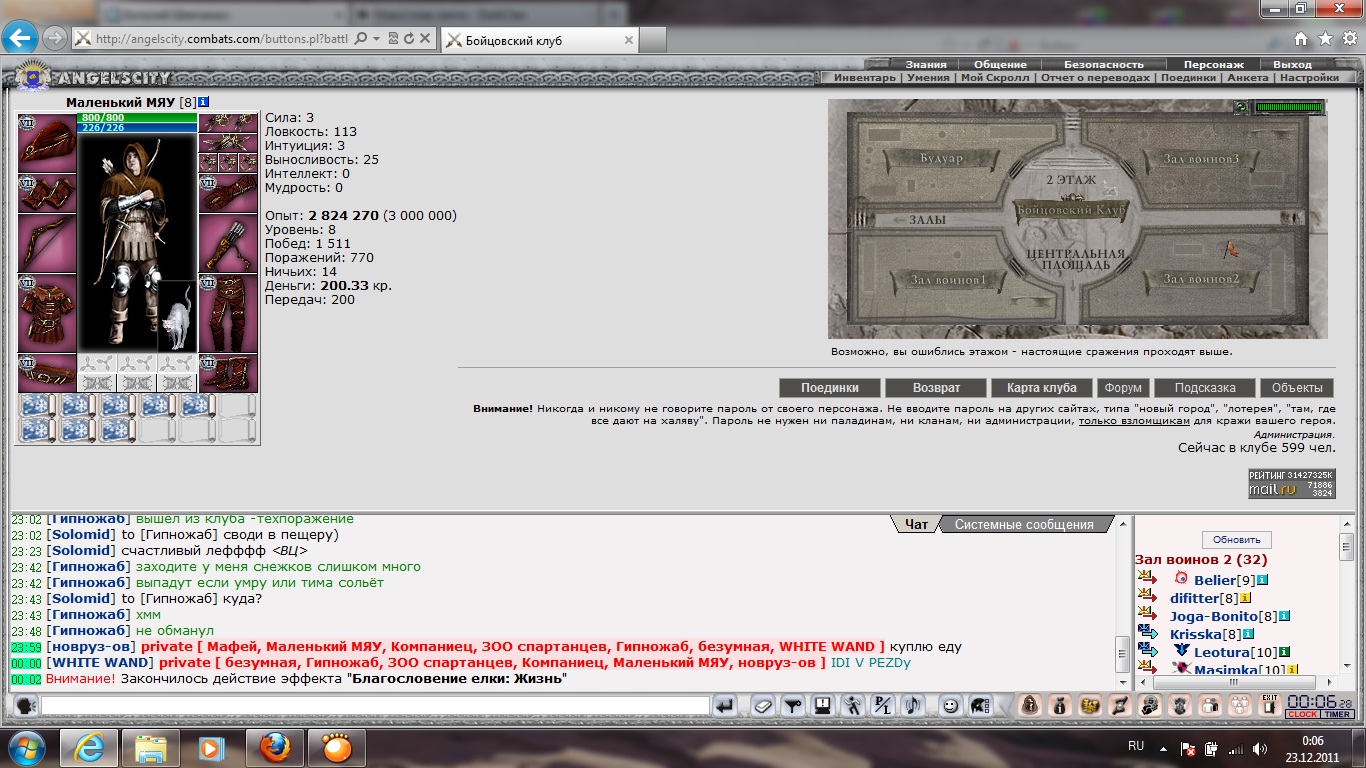Click the Поединки button beside Возврат

(830, 388)
